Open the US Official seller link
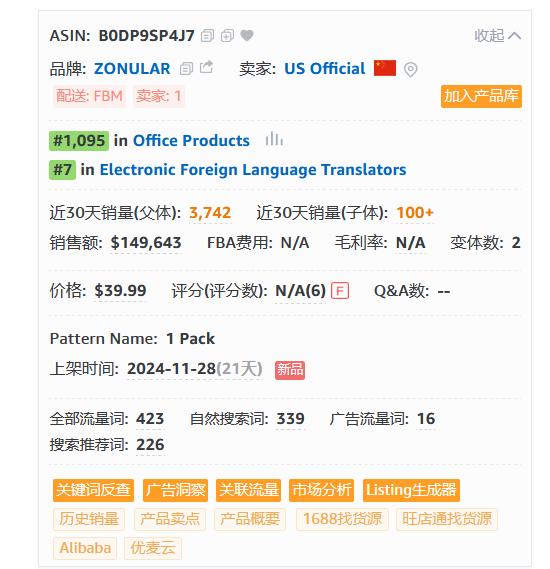This screenshot has width=550, height=569. pyautogui.click(x=325, y=69)
